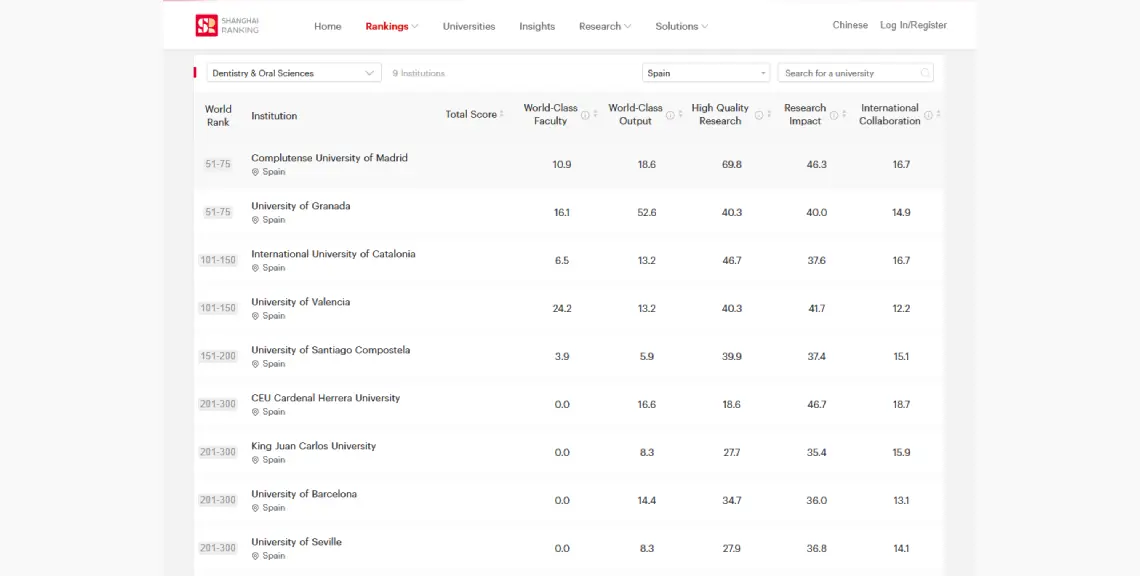Sort by World-Class Output arrows
This screenshot has width=1140, height=576.
click(681, 114)
